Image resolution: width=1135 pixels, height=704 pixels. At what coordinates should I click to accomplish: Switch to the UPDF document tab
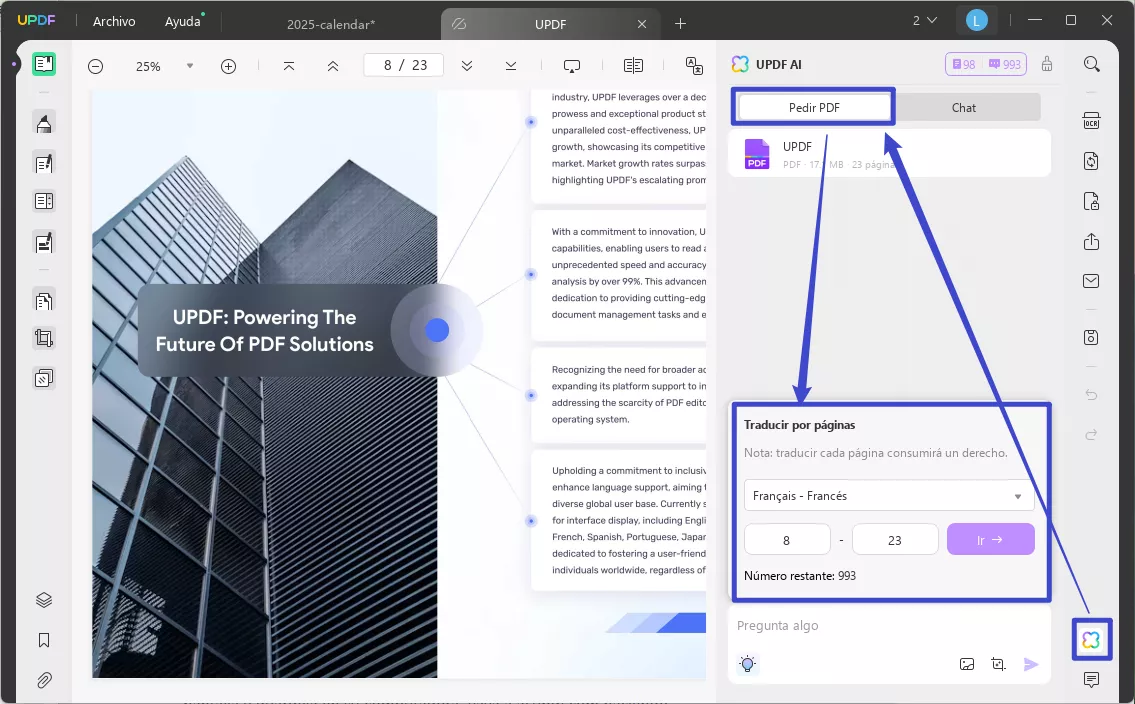click(550, 24)
